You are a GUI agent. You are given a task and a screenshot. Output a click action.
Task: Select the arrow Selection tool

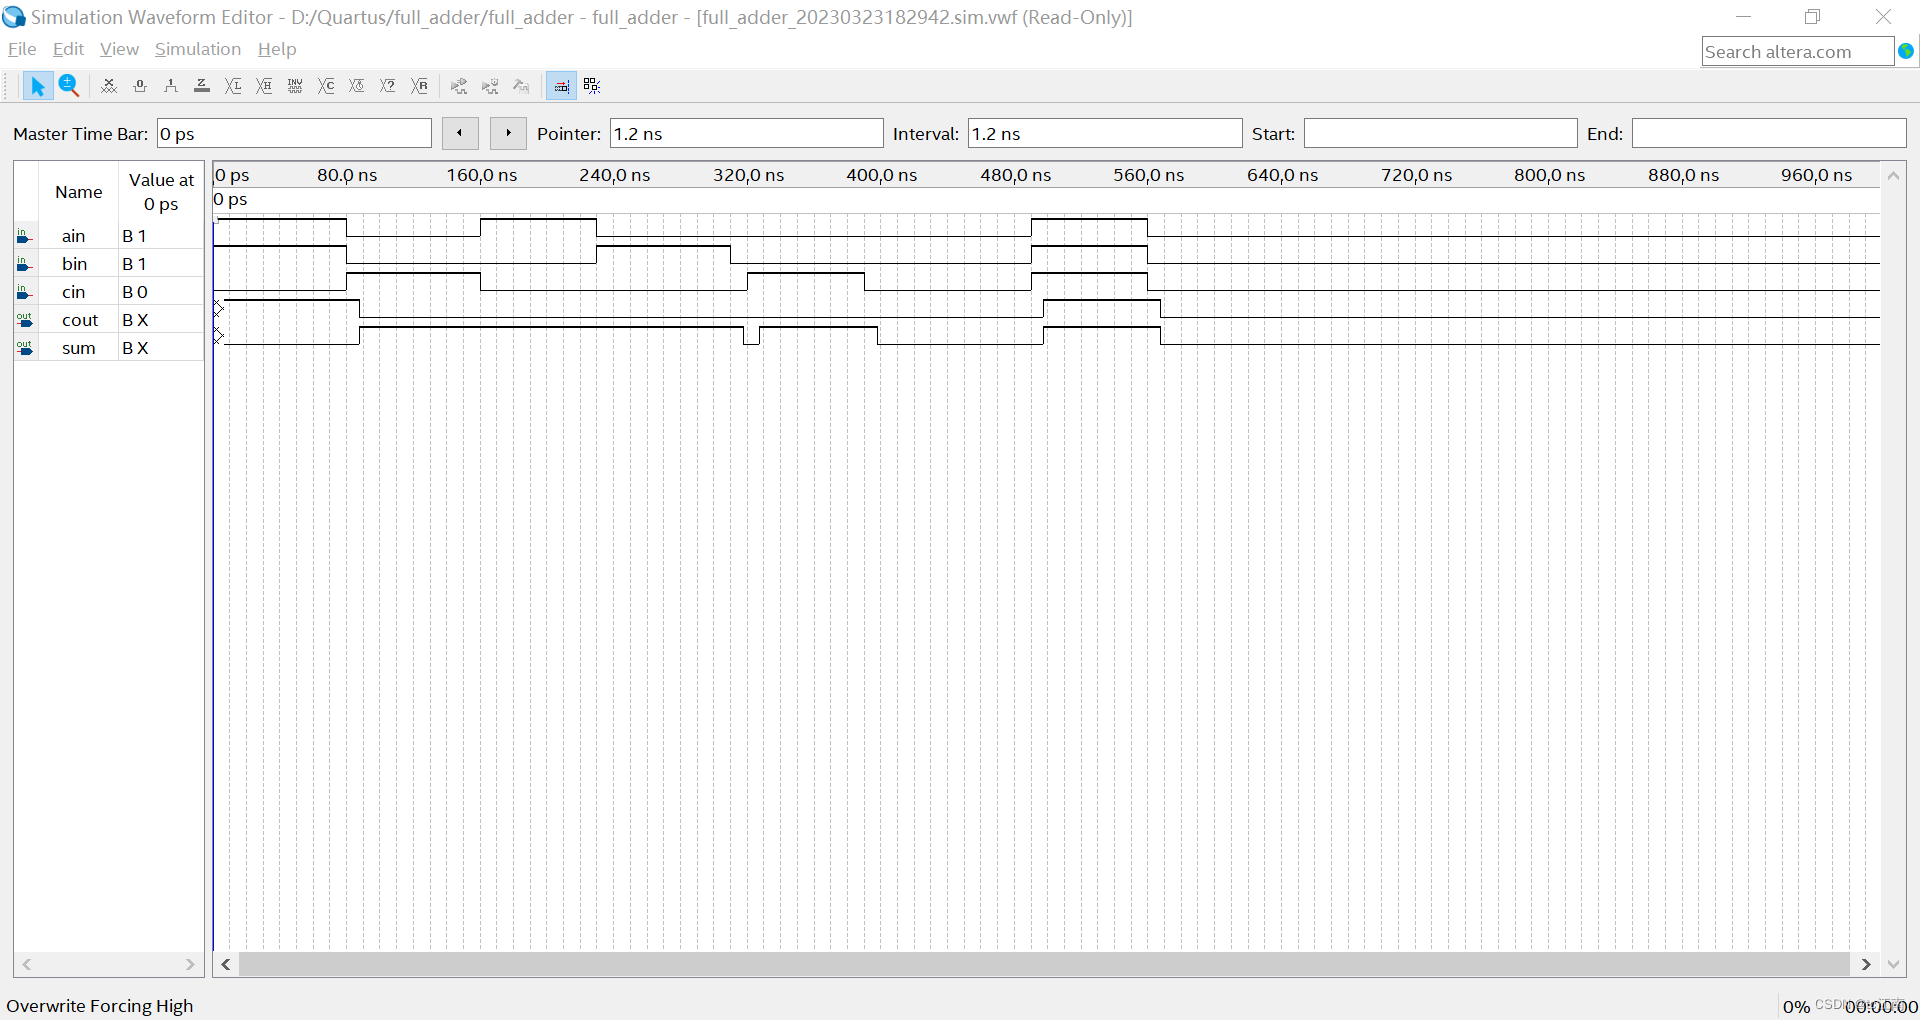37,86
